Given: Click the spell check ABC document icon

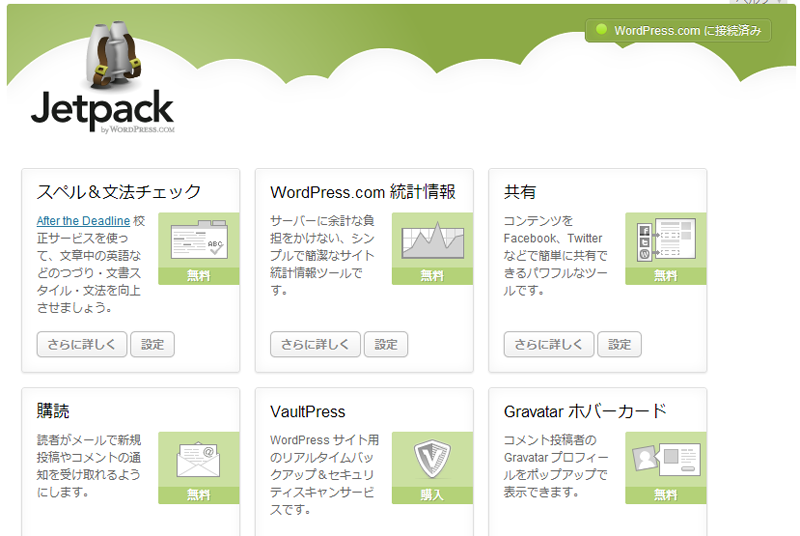Looking at the screenshot, I should coord(199,240).
